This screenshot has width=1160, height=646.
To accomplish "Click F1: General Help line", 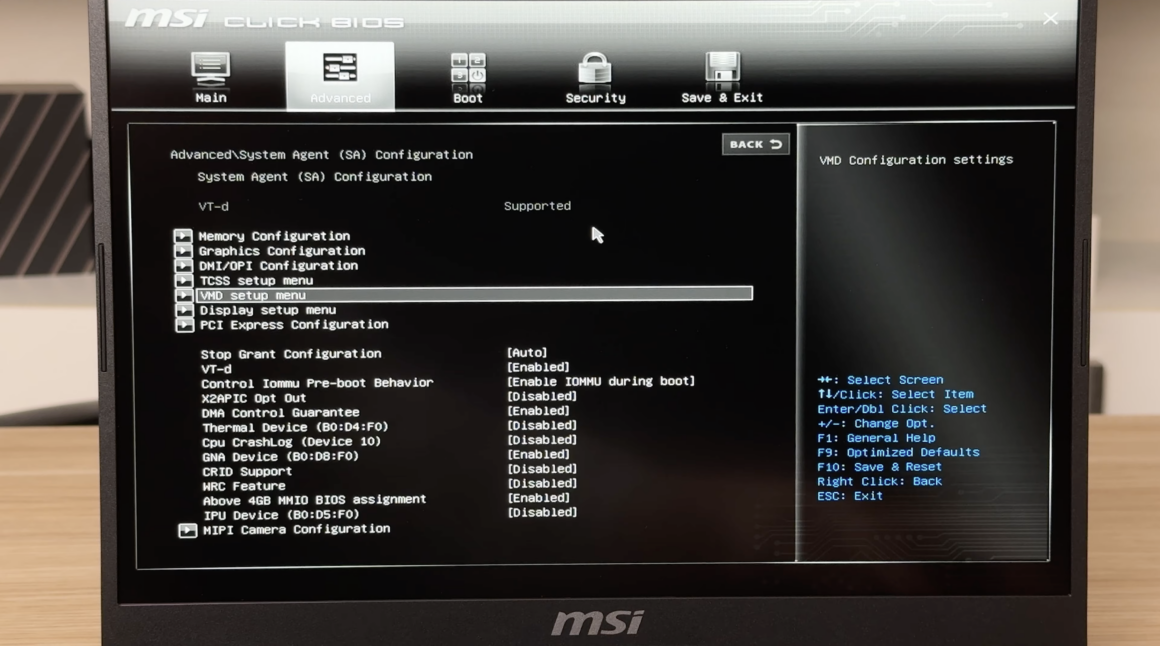I will coord(876,438).
